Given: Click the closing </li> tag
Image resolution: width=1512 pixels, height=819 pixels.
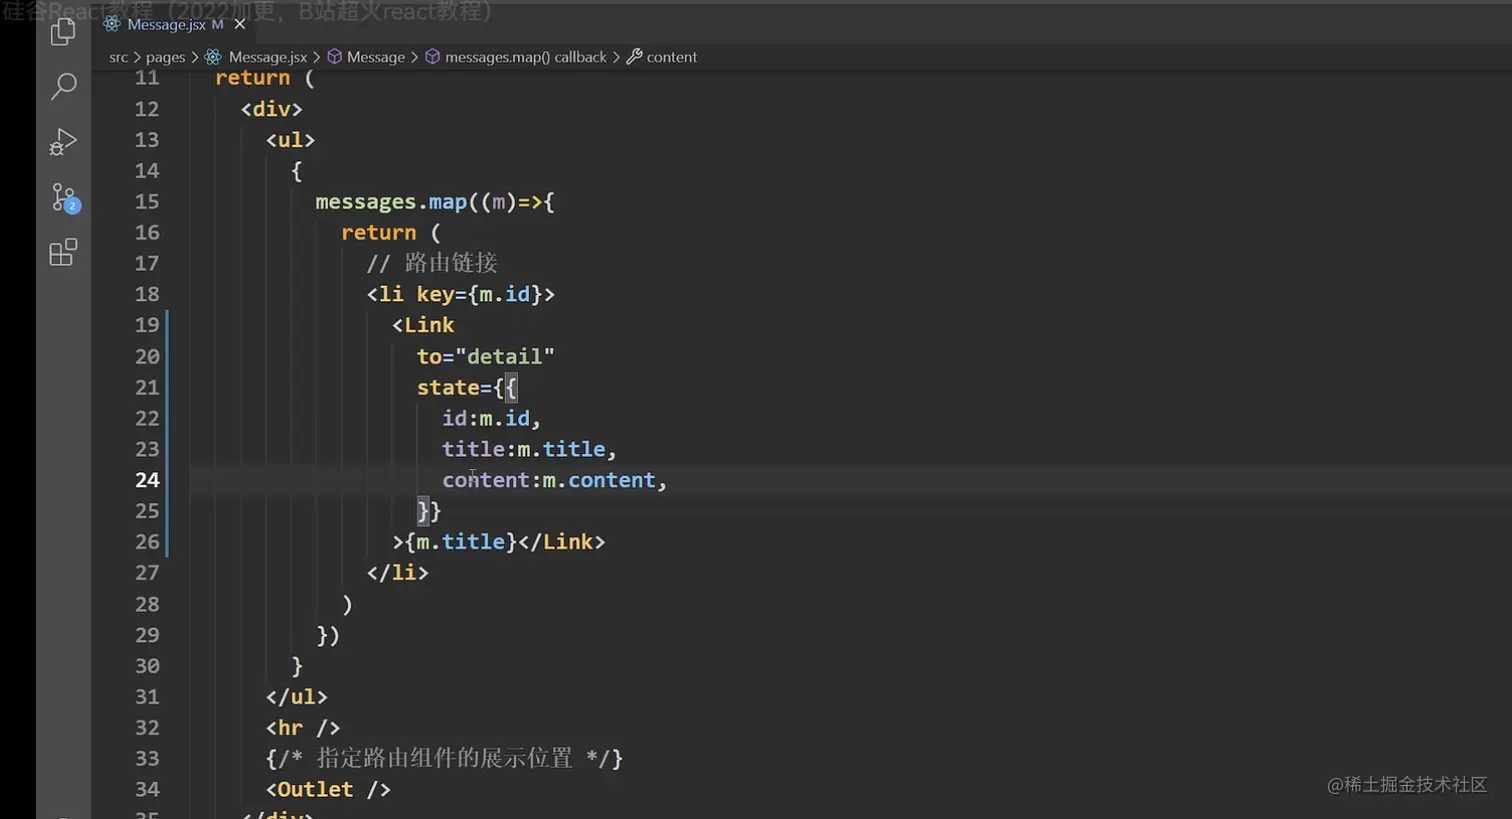Looking at the screenshot, I should coord(397,573).
